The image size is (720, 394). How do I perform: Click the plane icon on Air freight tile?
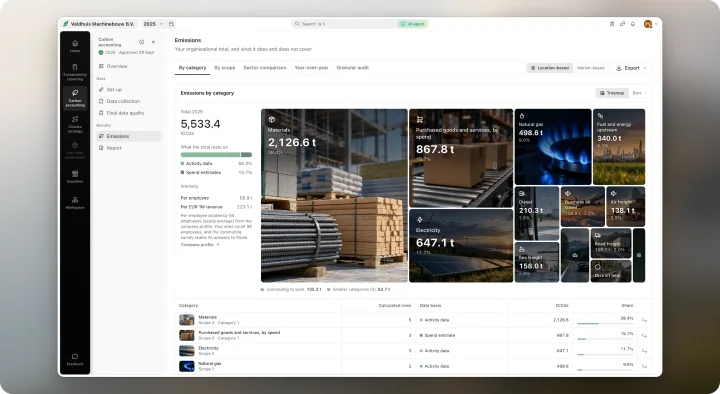613,193
